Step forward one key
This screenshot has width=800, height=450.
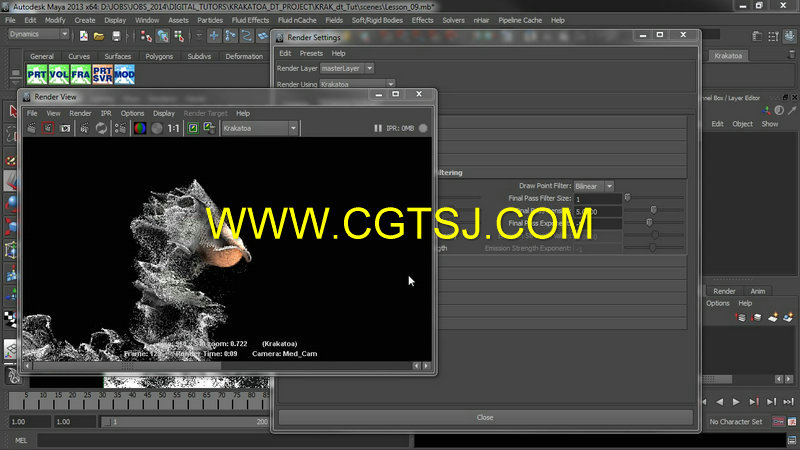coord(754,402)
